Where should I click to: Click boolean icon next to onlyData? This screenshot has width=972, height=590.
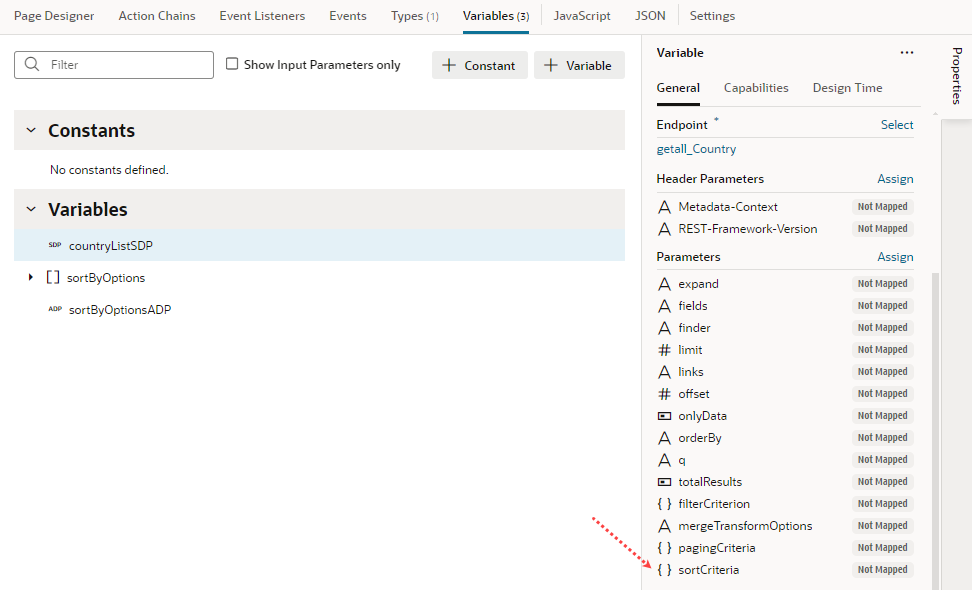(665, 416)
